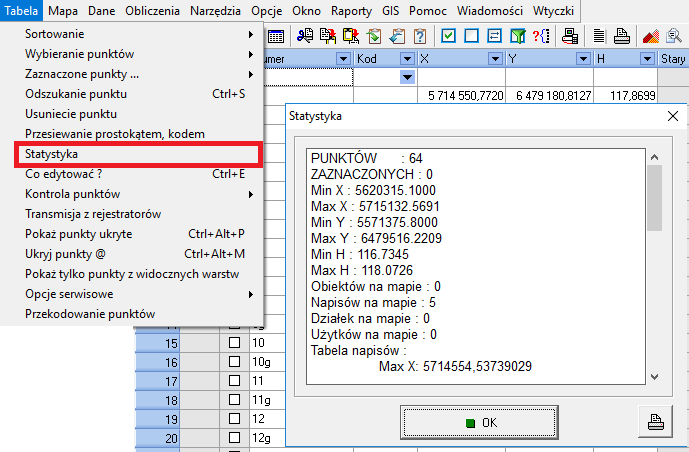The image size is (689, 452).
Task: Click the Statystyka scroll up arrow
Action: click(x=654, y=157)
